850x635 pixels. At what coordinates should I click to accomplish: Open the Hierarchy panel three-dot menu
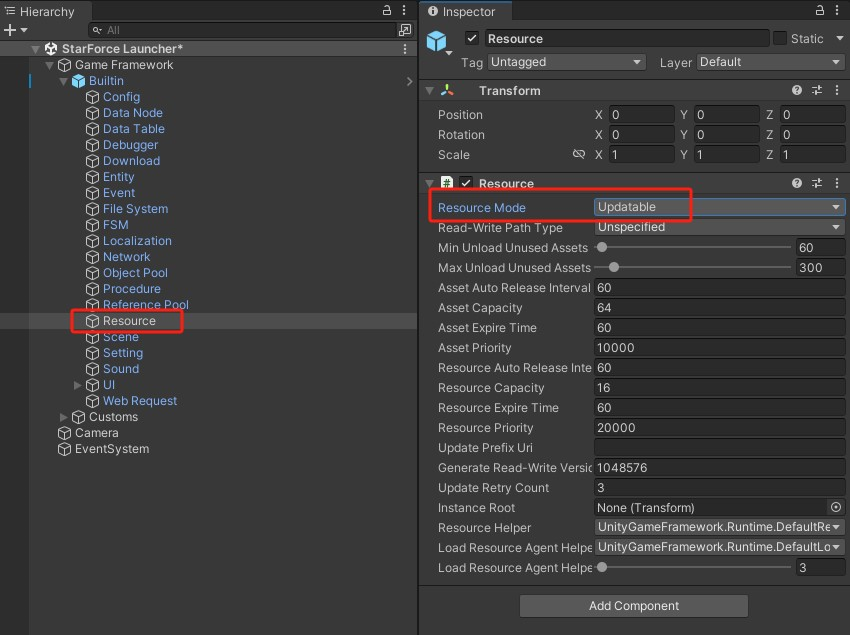point(403,11)
